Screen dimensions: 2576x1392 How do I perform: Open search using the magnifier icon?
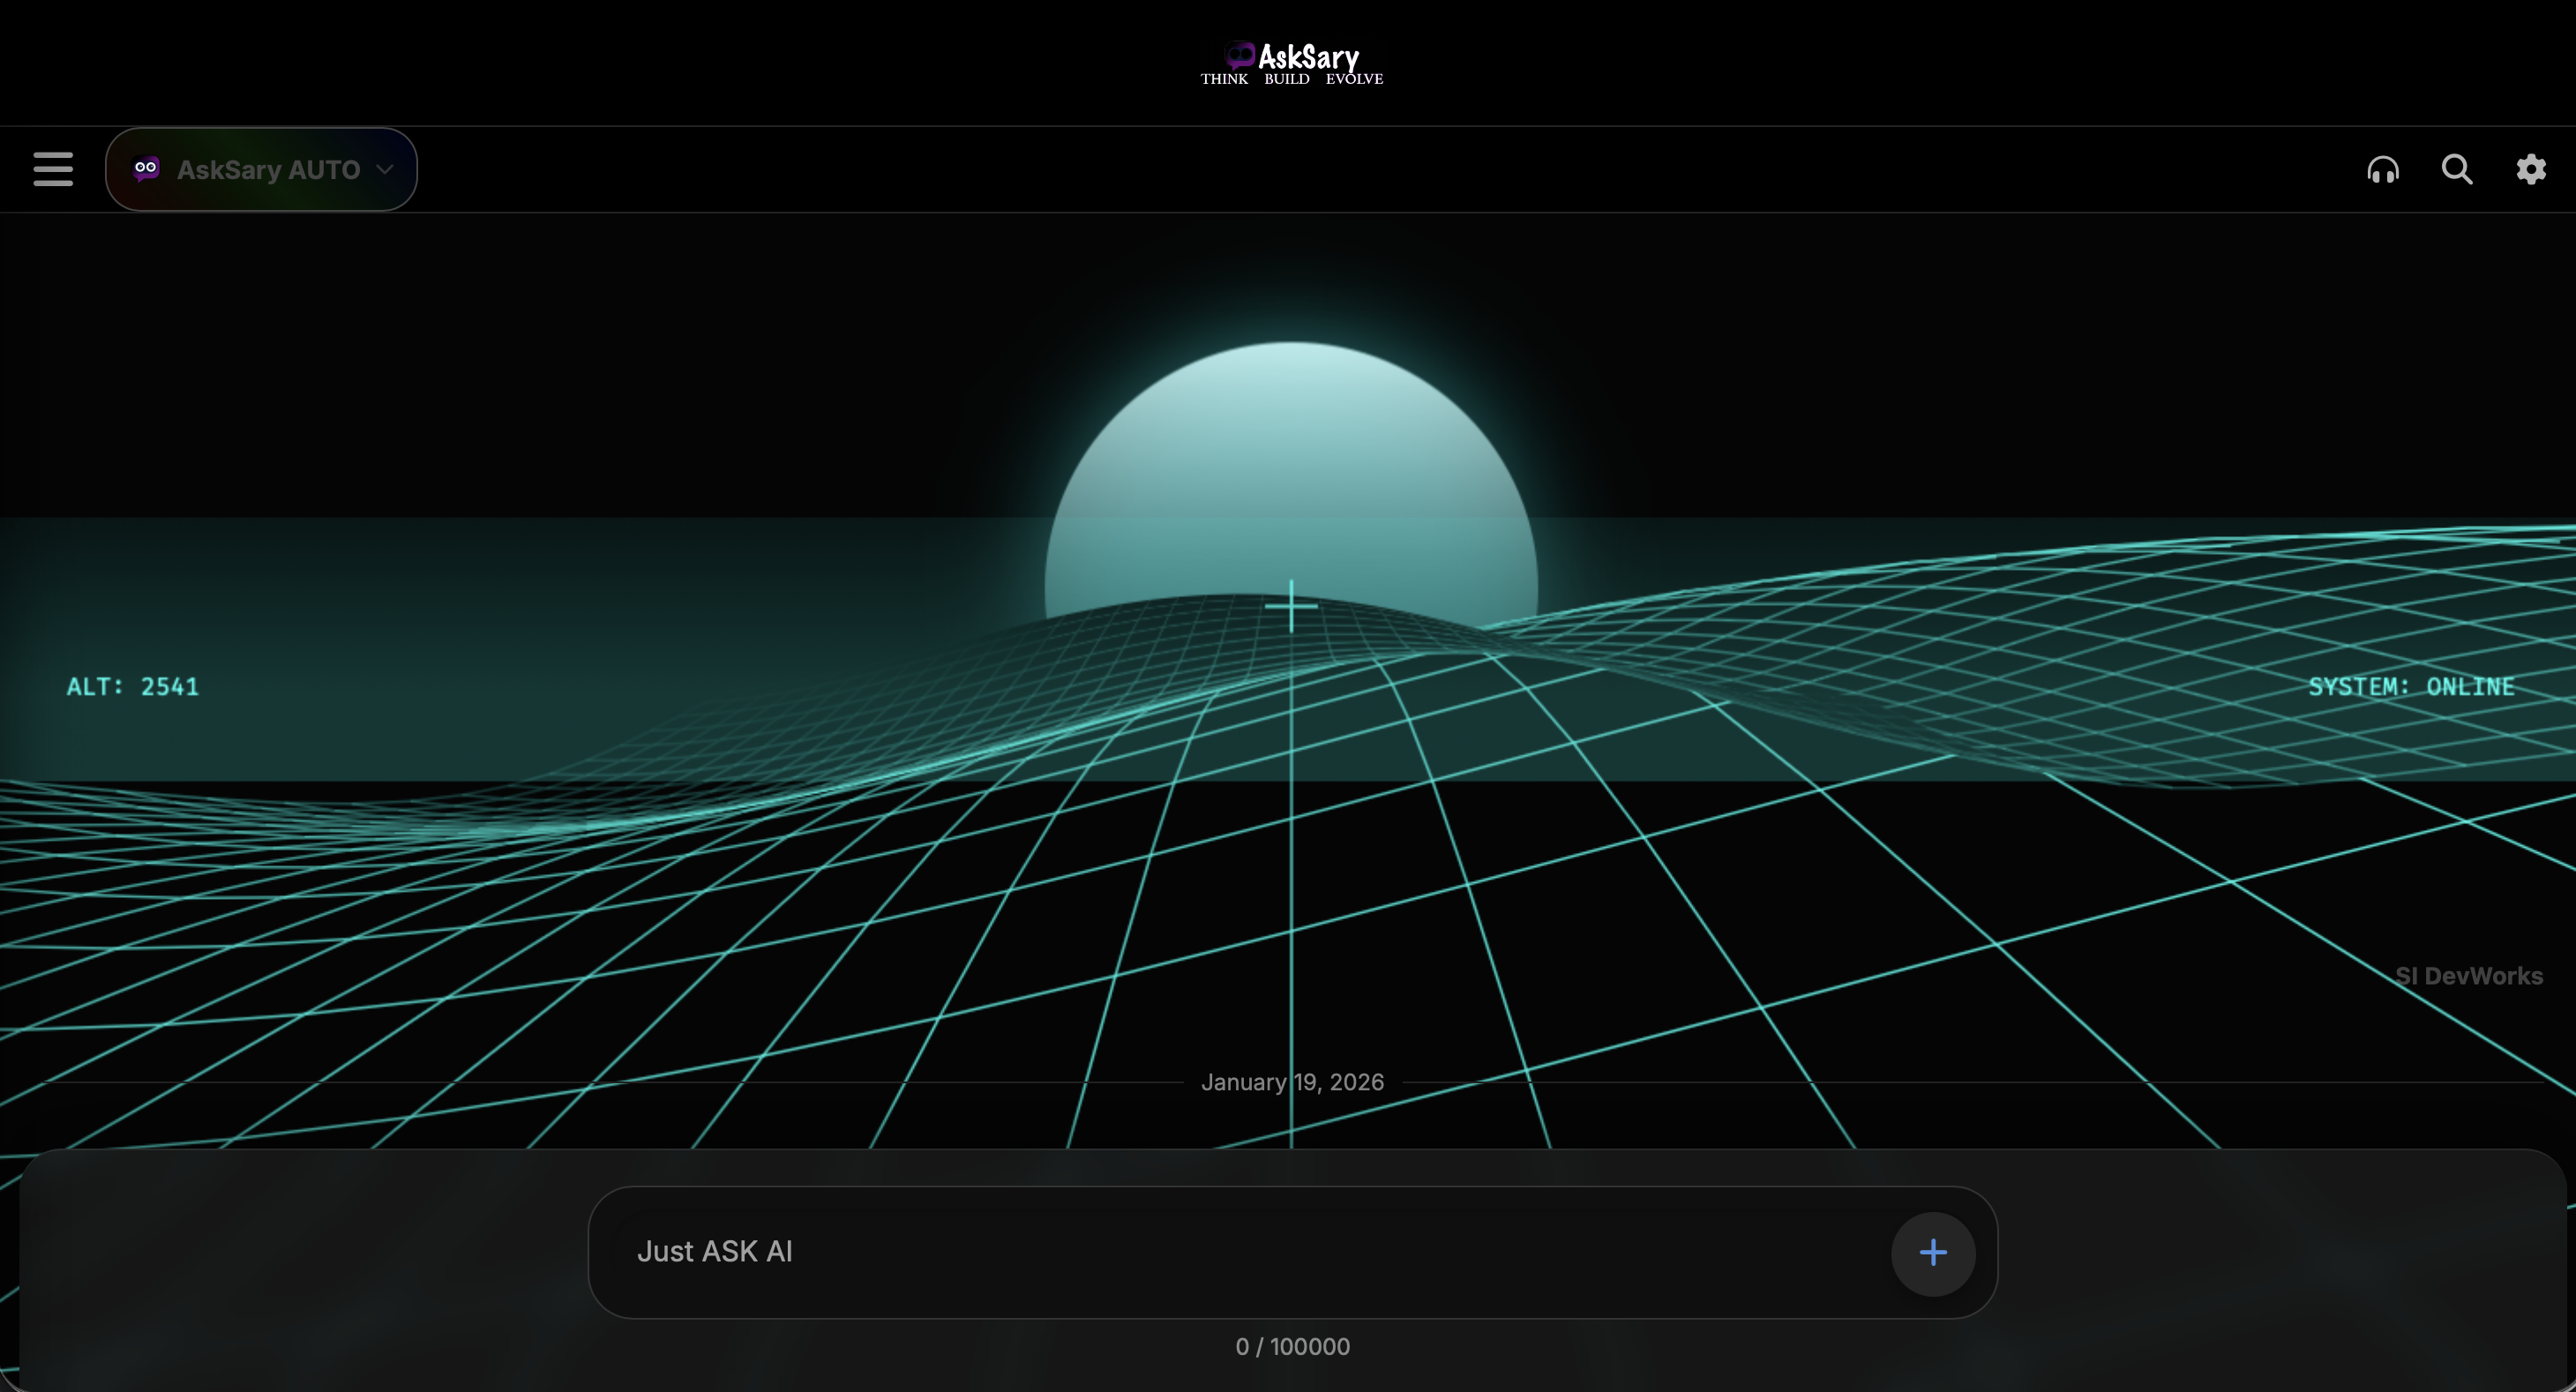(2457, 169)
